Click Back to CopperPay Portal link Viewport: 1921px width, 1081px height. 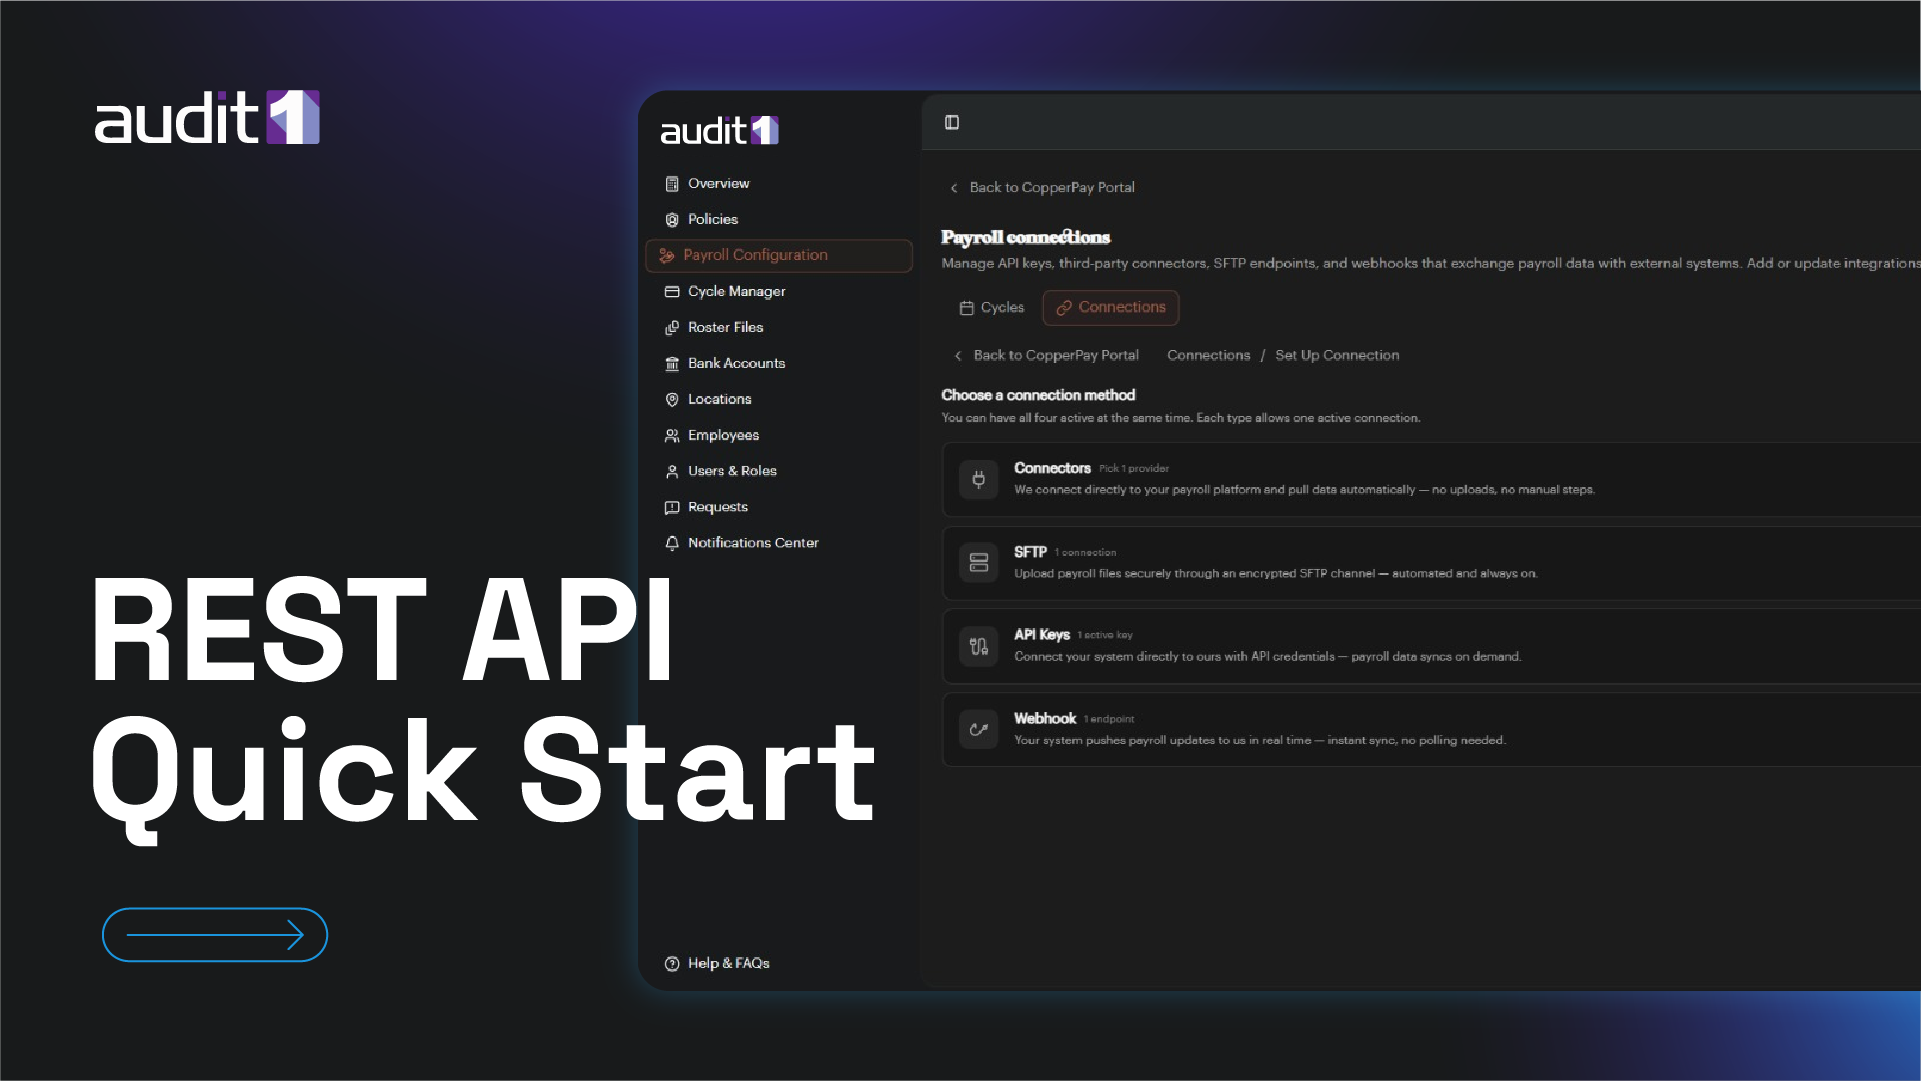(x=1052, y=187)
